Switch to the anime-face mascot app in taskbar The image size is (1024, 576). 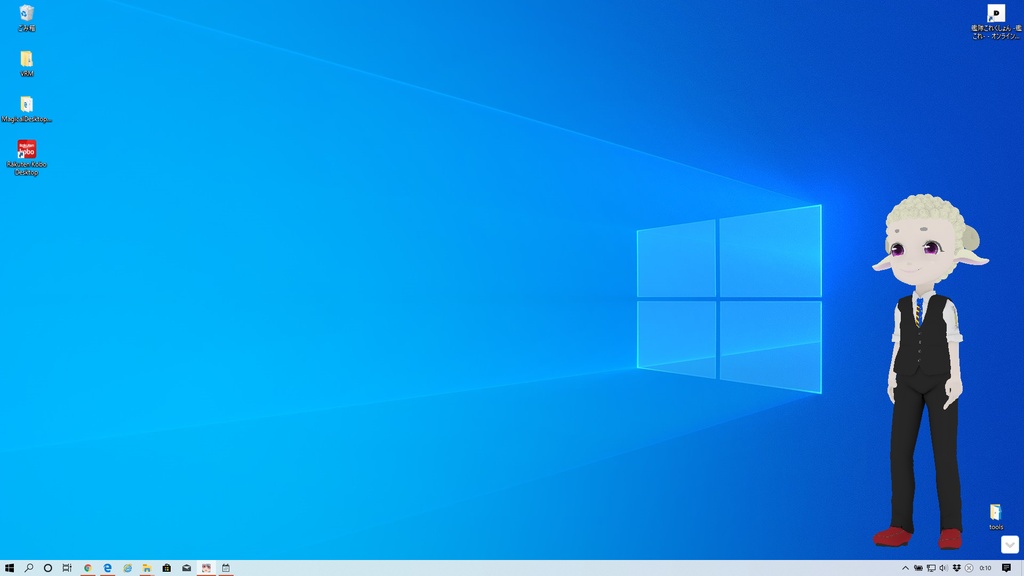(206, 568)
